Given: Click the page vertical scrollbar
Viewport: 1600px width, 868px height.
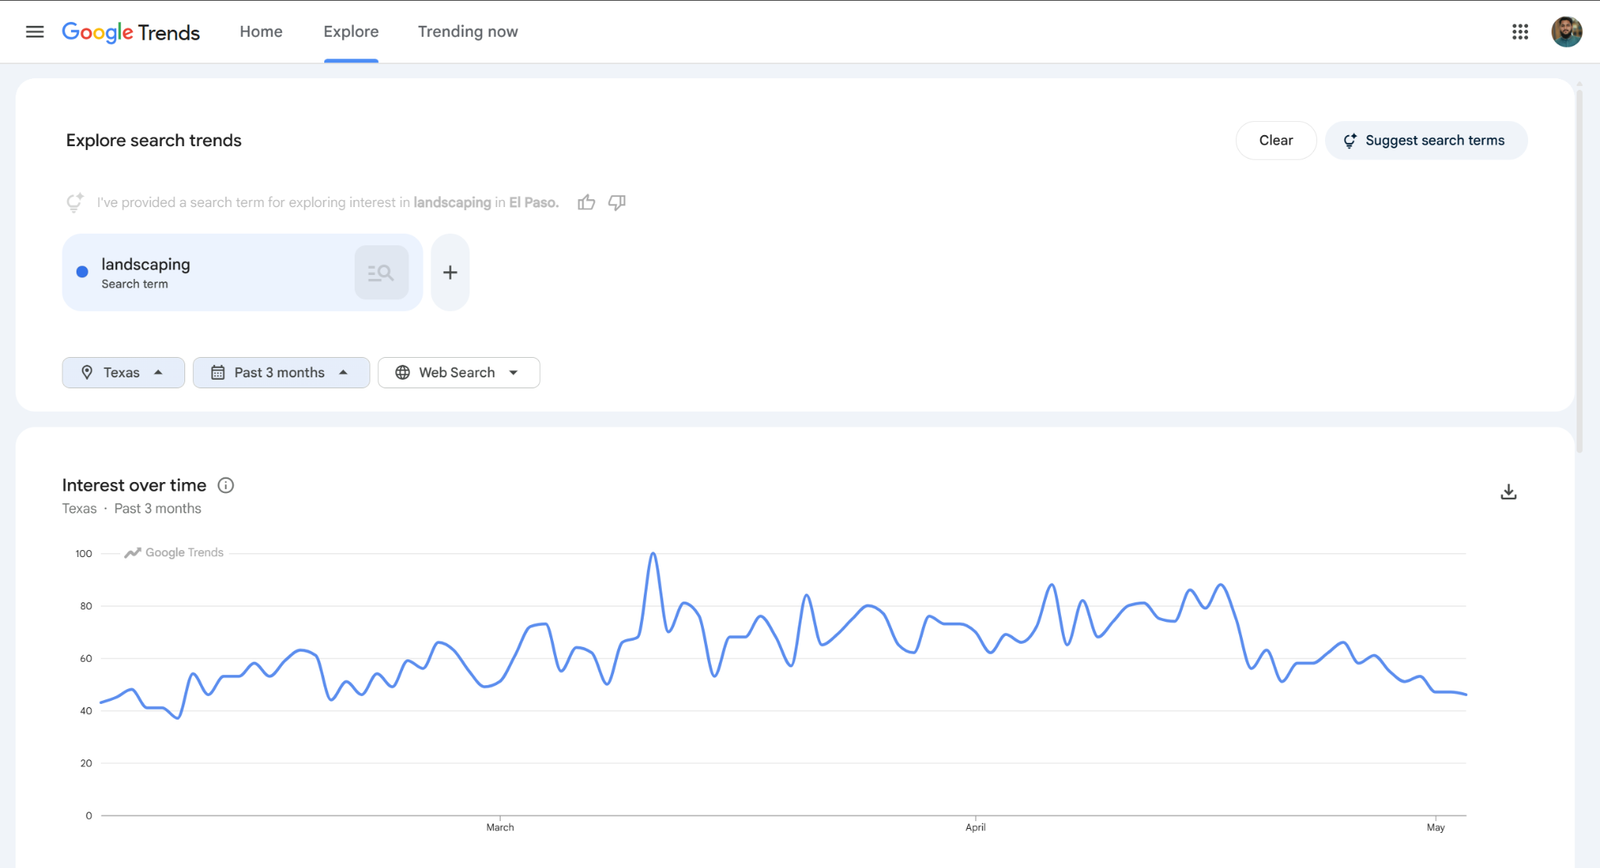Looking at the screenshot, I should click(1580, 270).
